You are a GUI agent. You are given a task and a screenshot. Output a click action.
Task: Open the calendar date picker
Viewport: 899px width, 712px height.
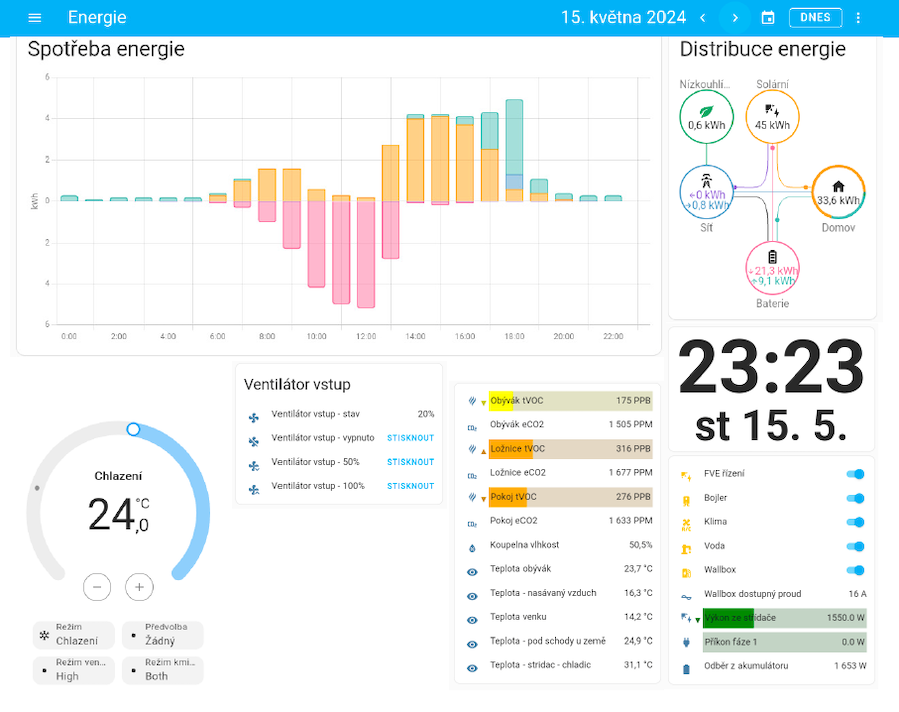pos(768,18)
